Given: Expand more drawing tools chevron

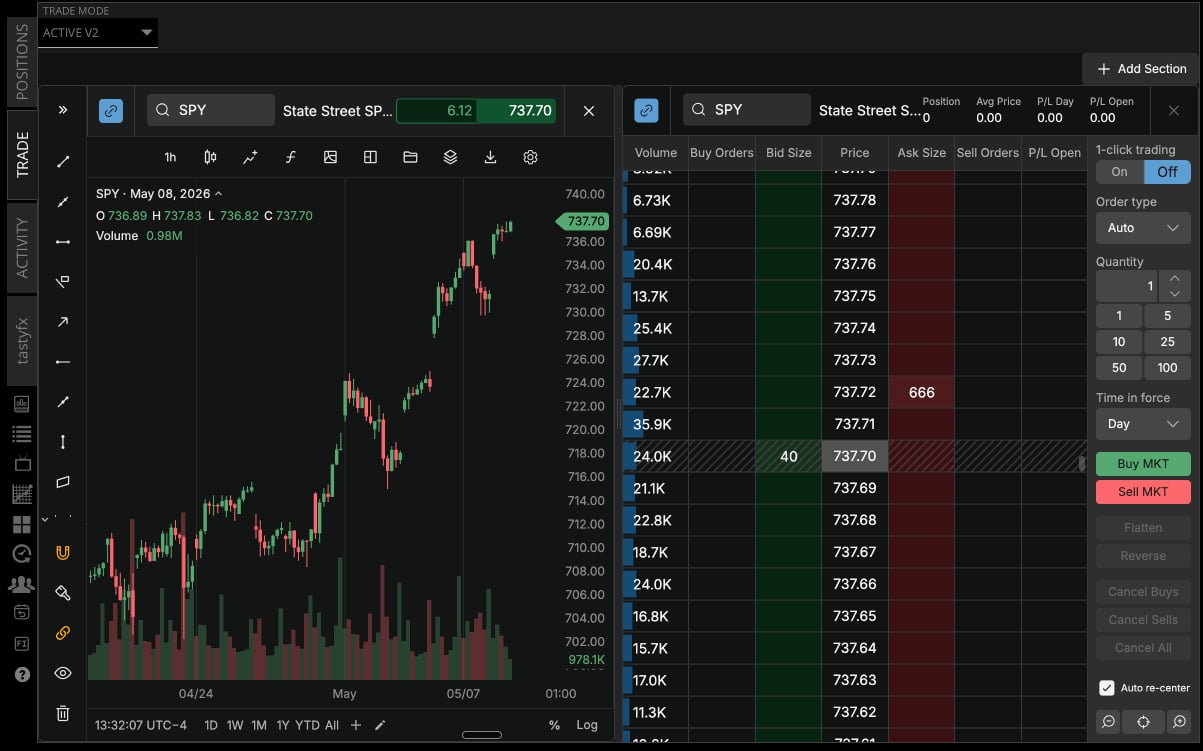Looking at the screenshot, I should point(45,519).
